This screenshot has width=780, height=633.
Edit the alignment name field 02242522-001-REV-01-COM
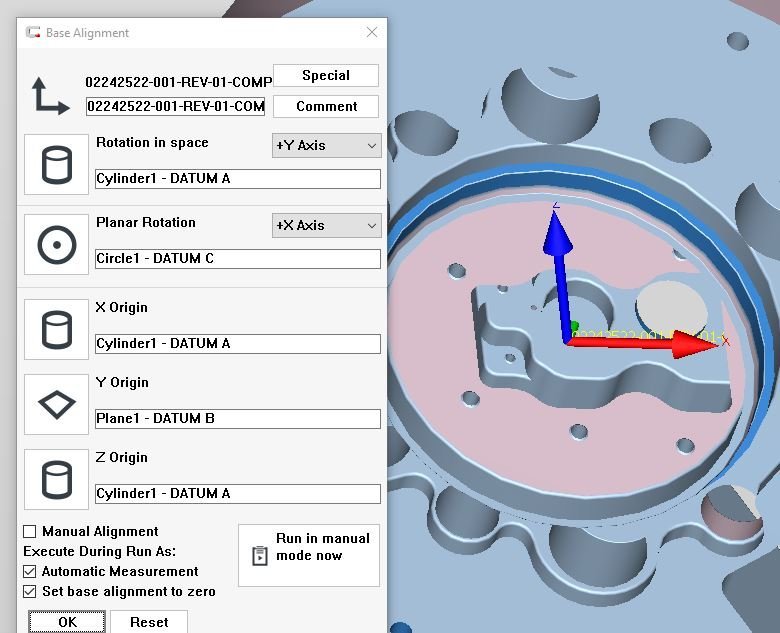[x=175, y=106]
